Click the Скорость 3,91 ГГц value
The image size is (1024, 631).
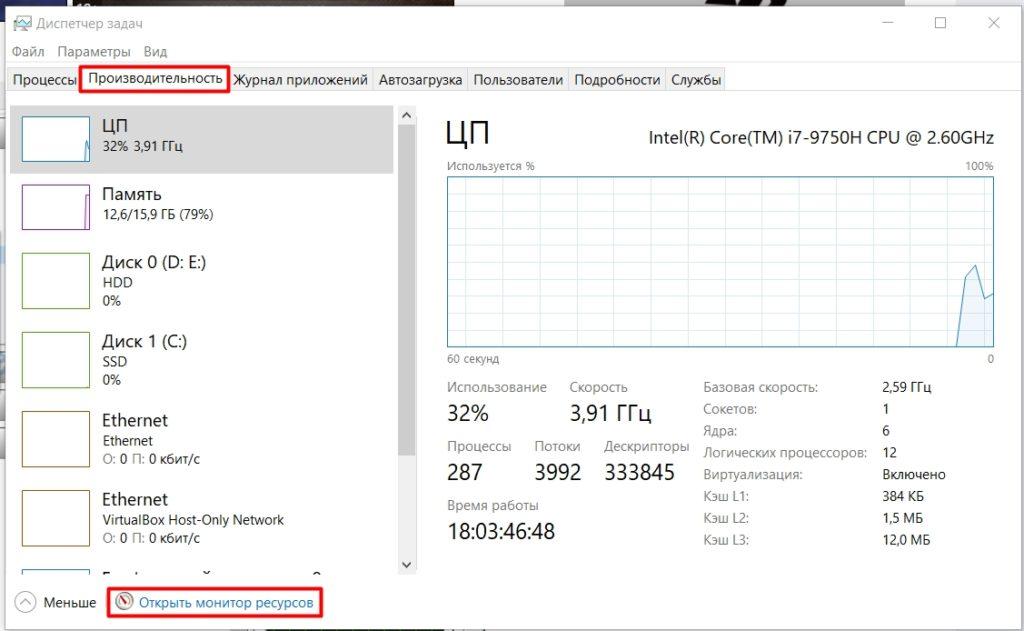click(x=610, y=413)
